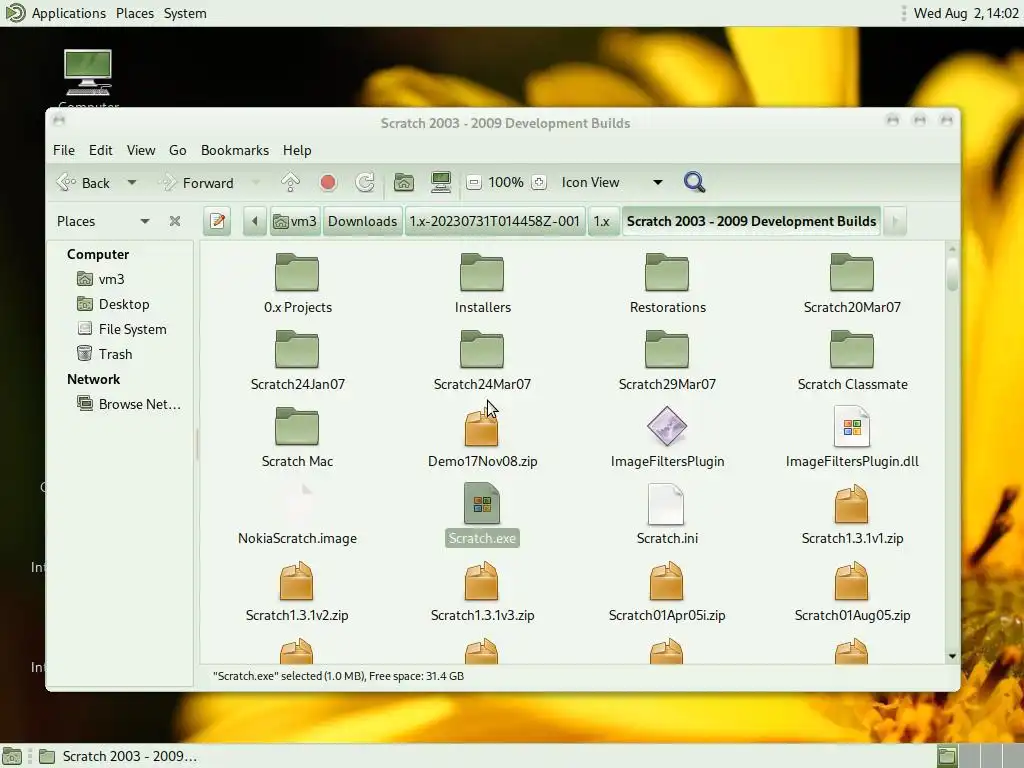
Task: Open the File menu
Action: (64, 150)
